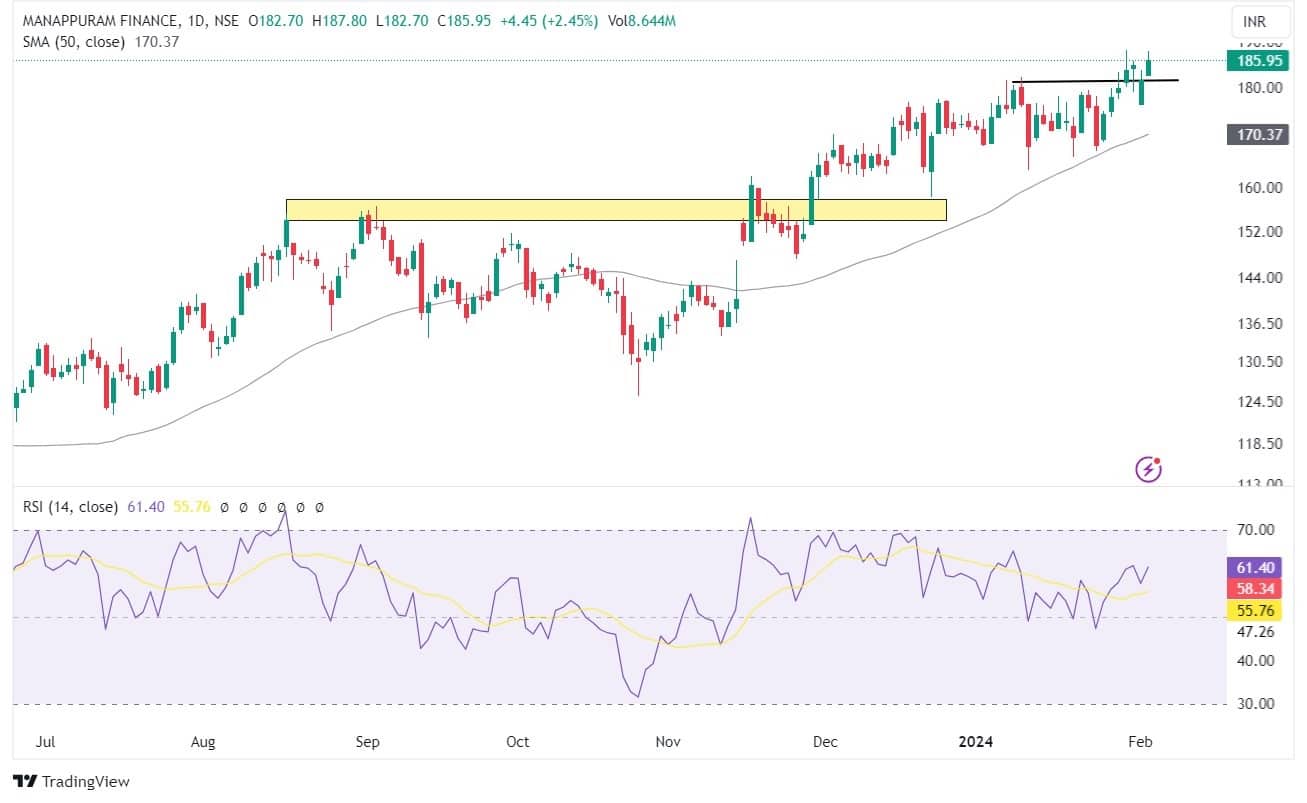Click the TradingView logo

(x=71, y=781)
